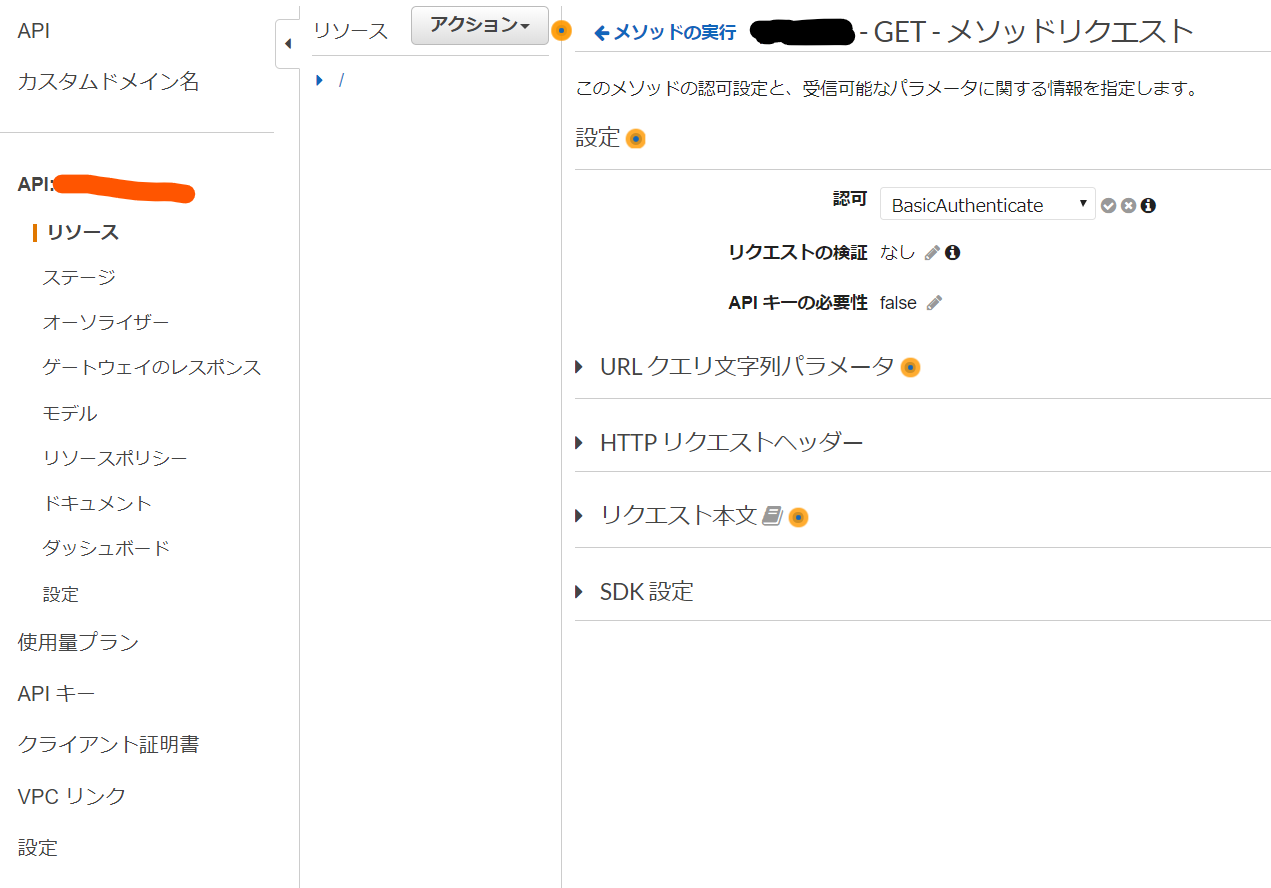This screenshot has width=1271, height=888.
Task: Open the ステージ menu item
Action: (x=79, y=277)
